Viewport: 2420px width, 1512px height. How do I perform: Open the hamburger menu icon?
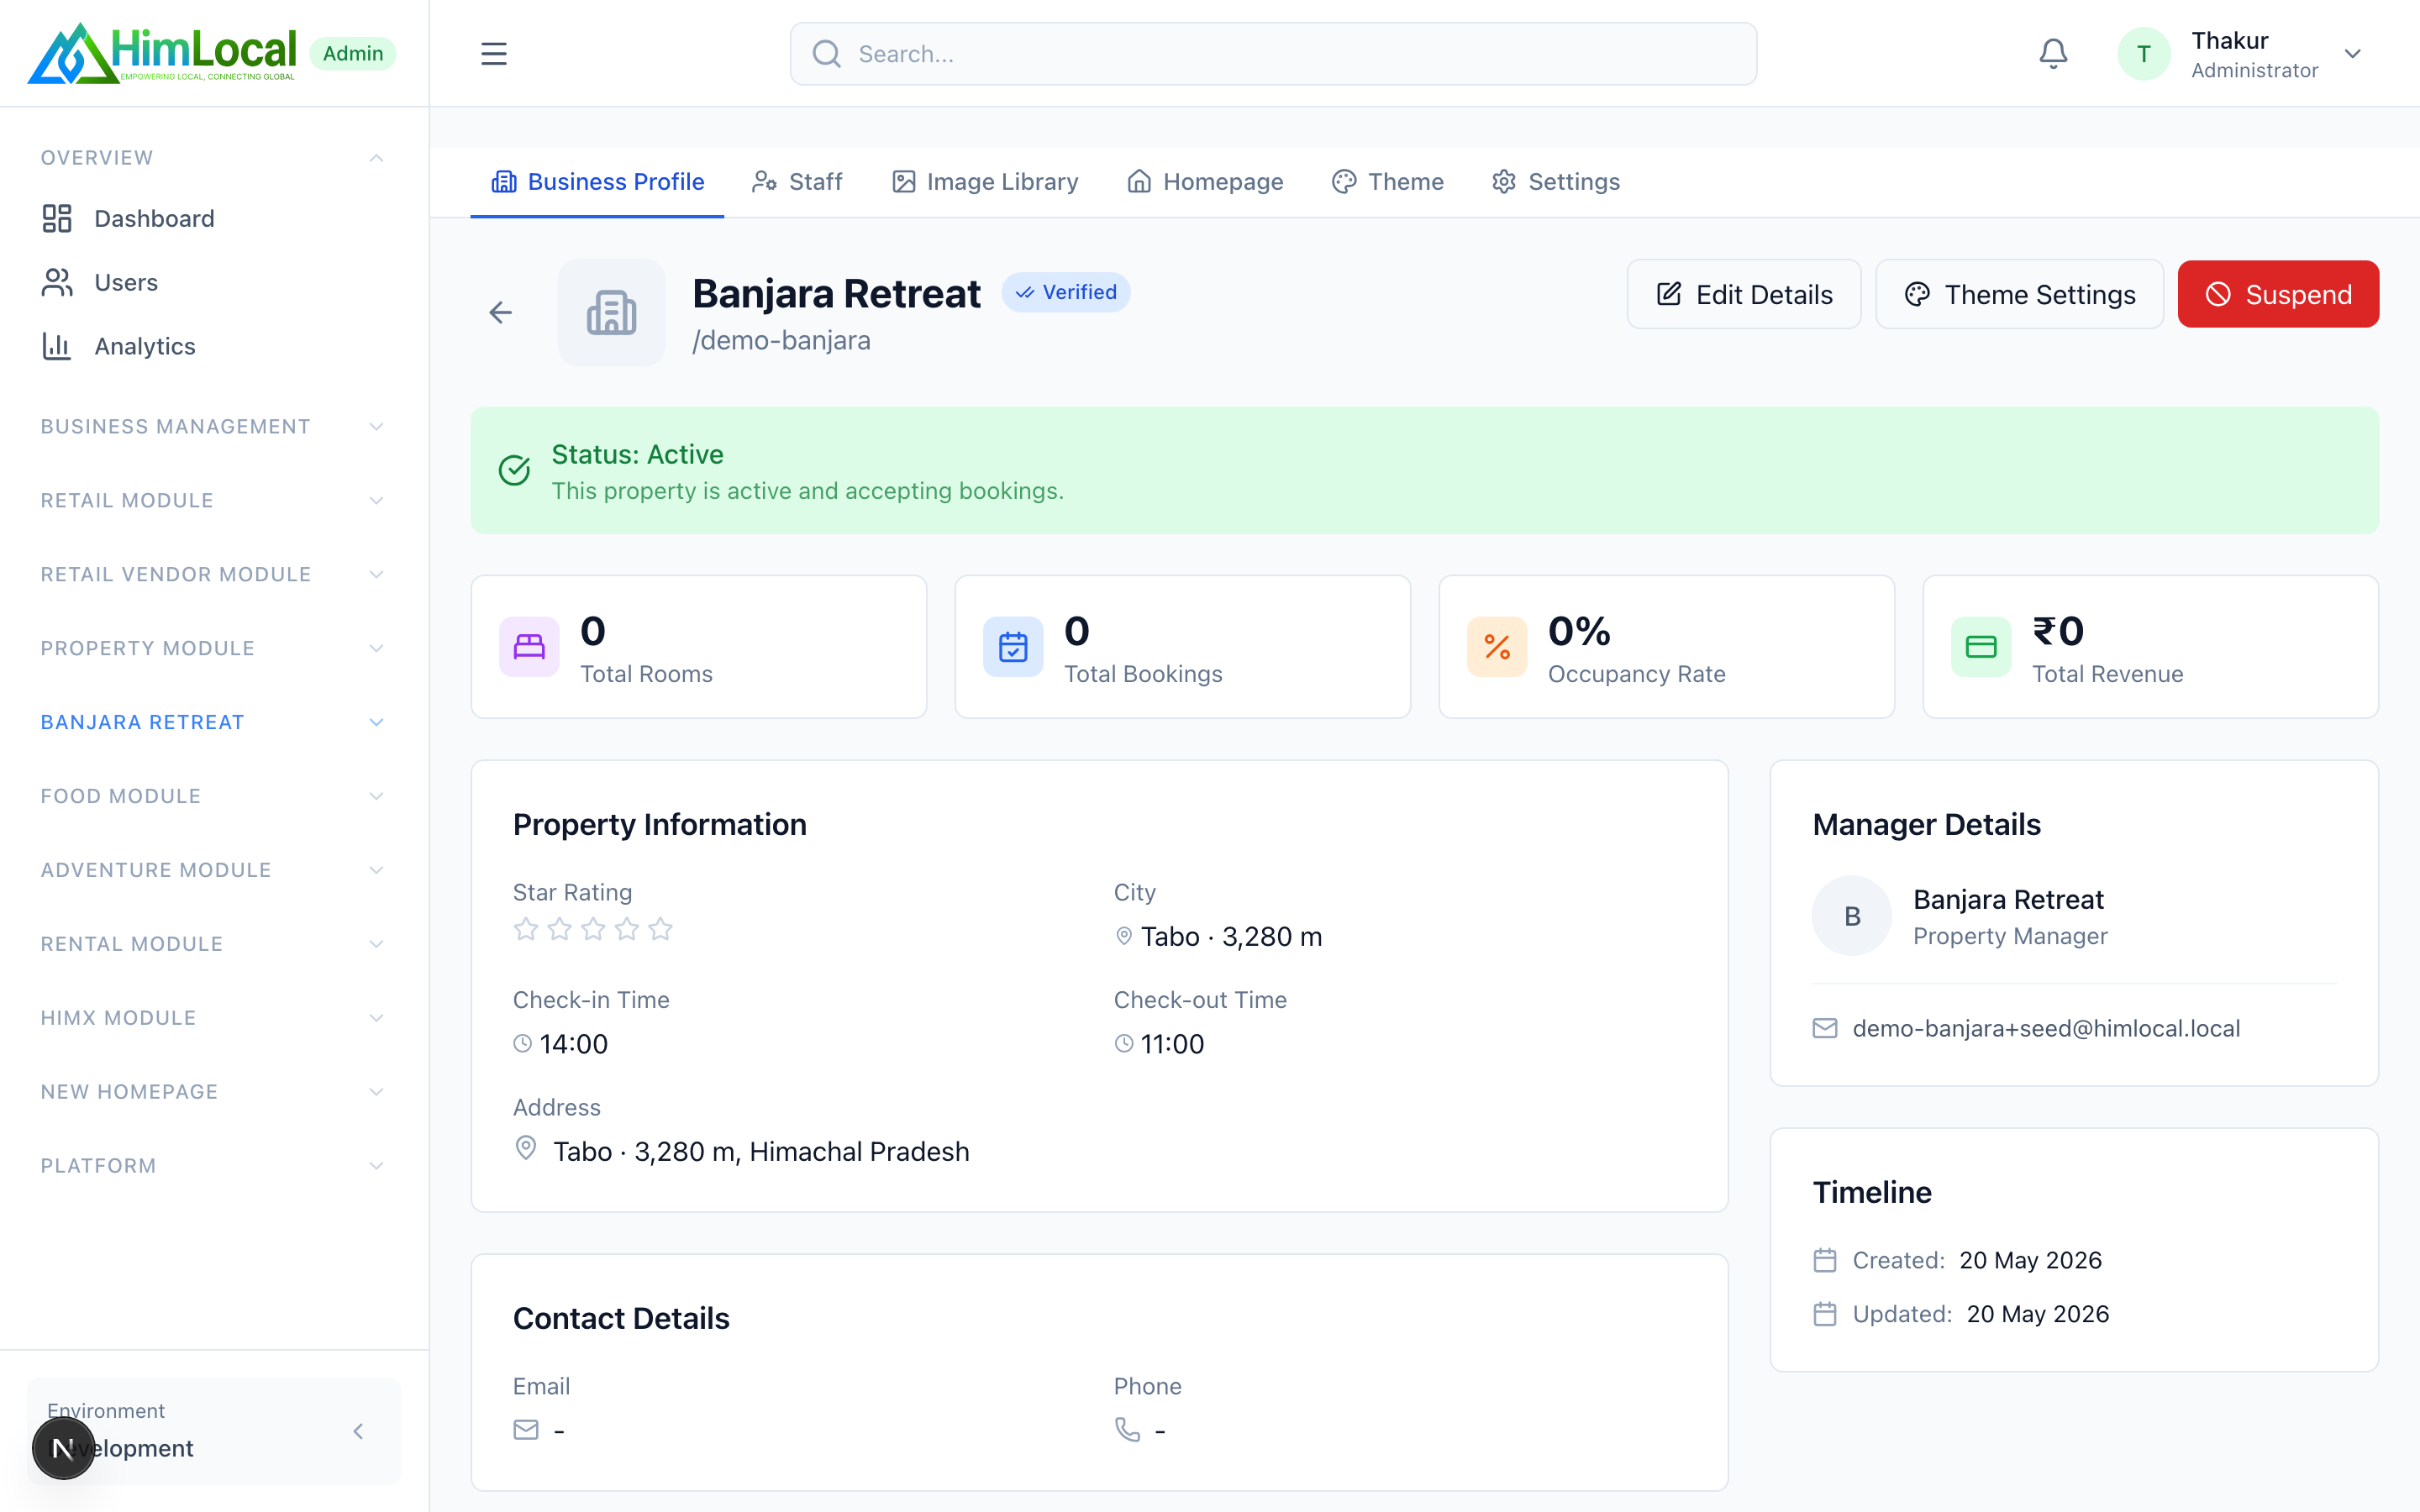pyautogui.click(x=493, y=54)
